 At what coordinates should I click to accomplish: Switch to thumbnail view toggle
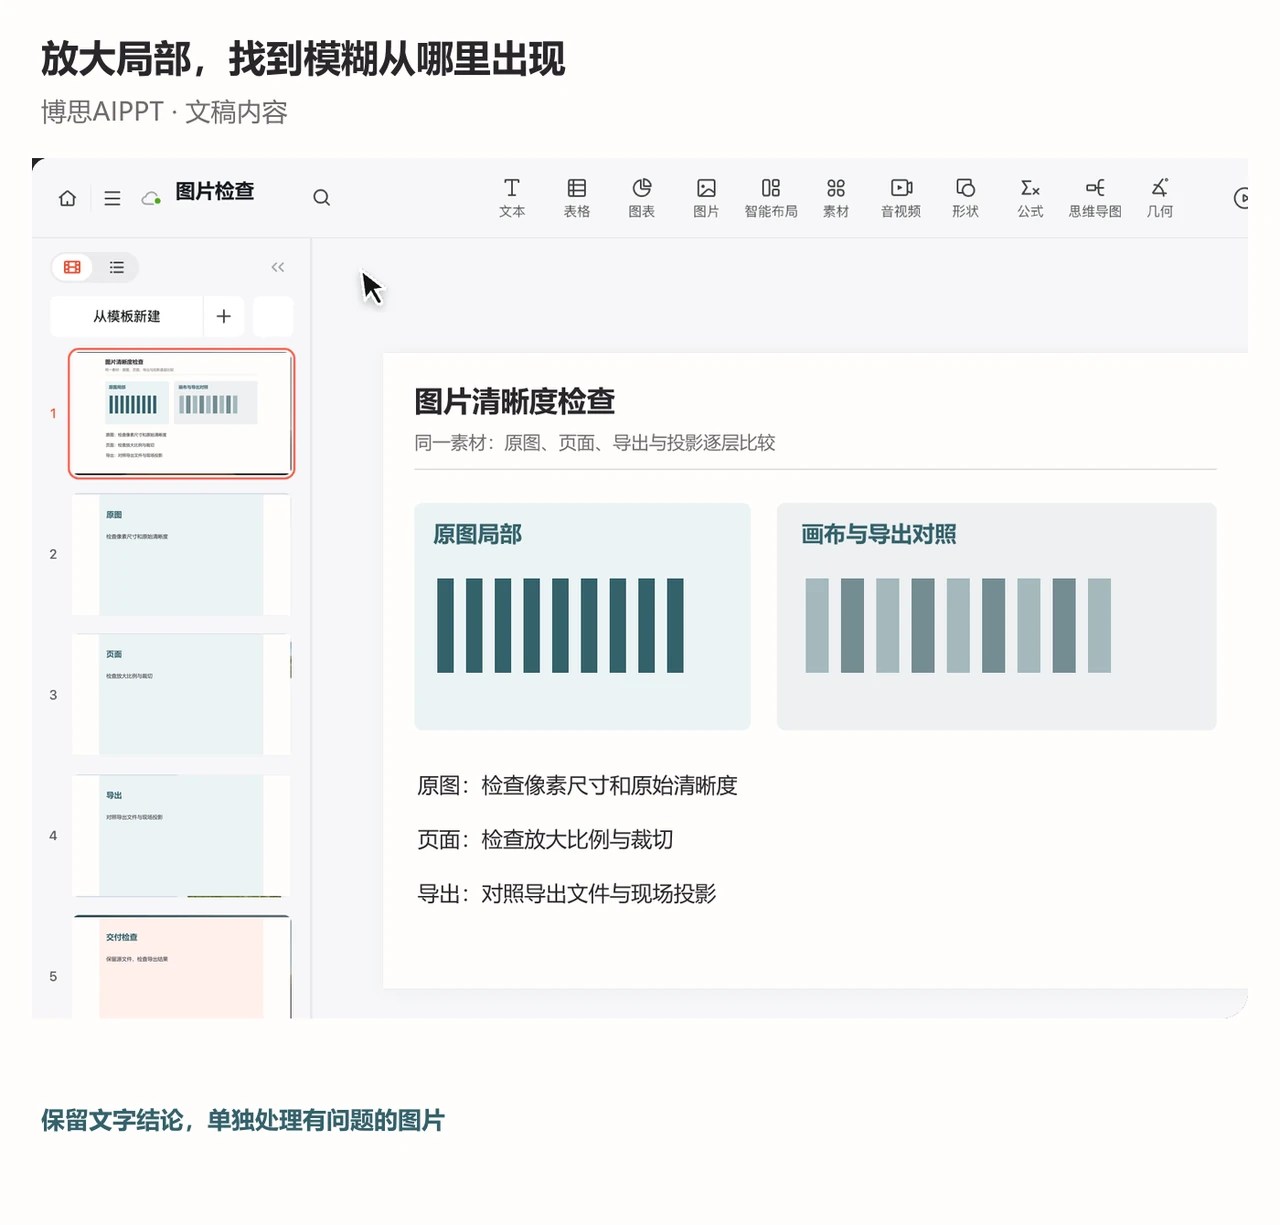(72, 267)
